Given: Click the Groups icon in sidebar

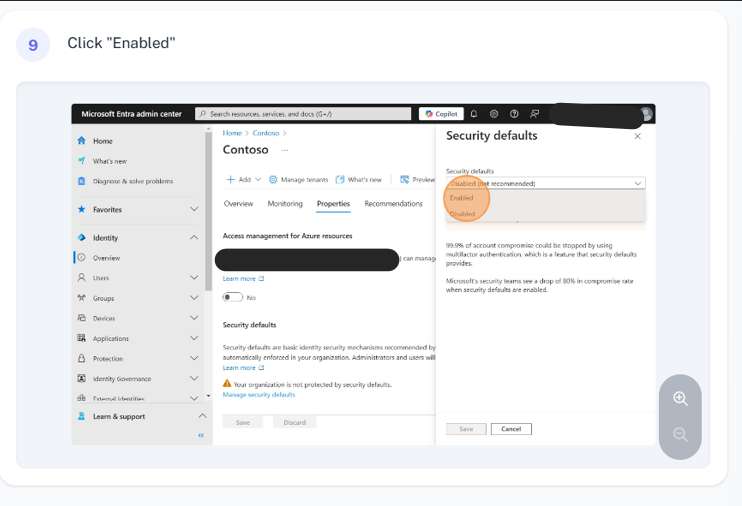Looking at the screenshot, I should point(81,298).
